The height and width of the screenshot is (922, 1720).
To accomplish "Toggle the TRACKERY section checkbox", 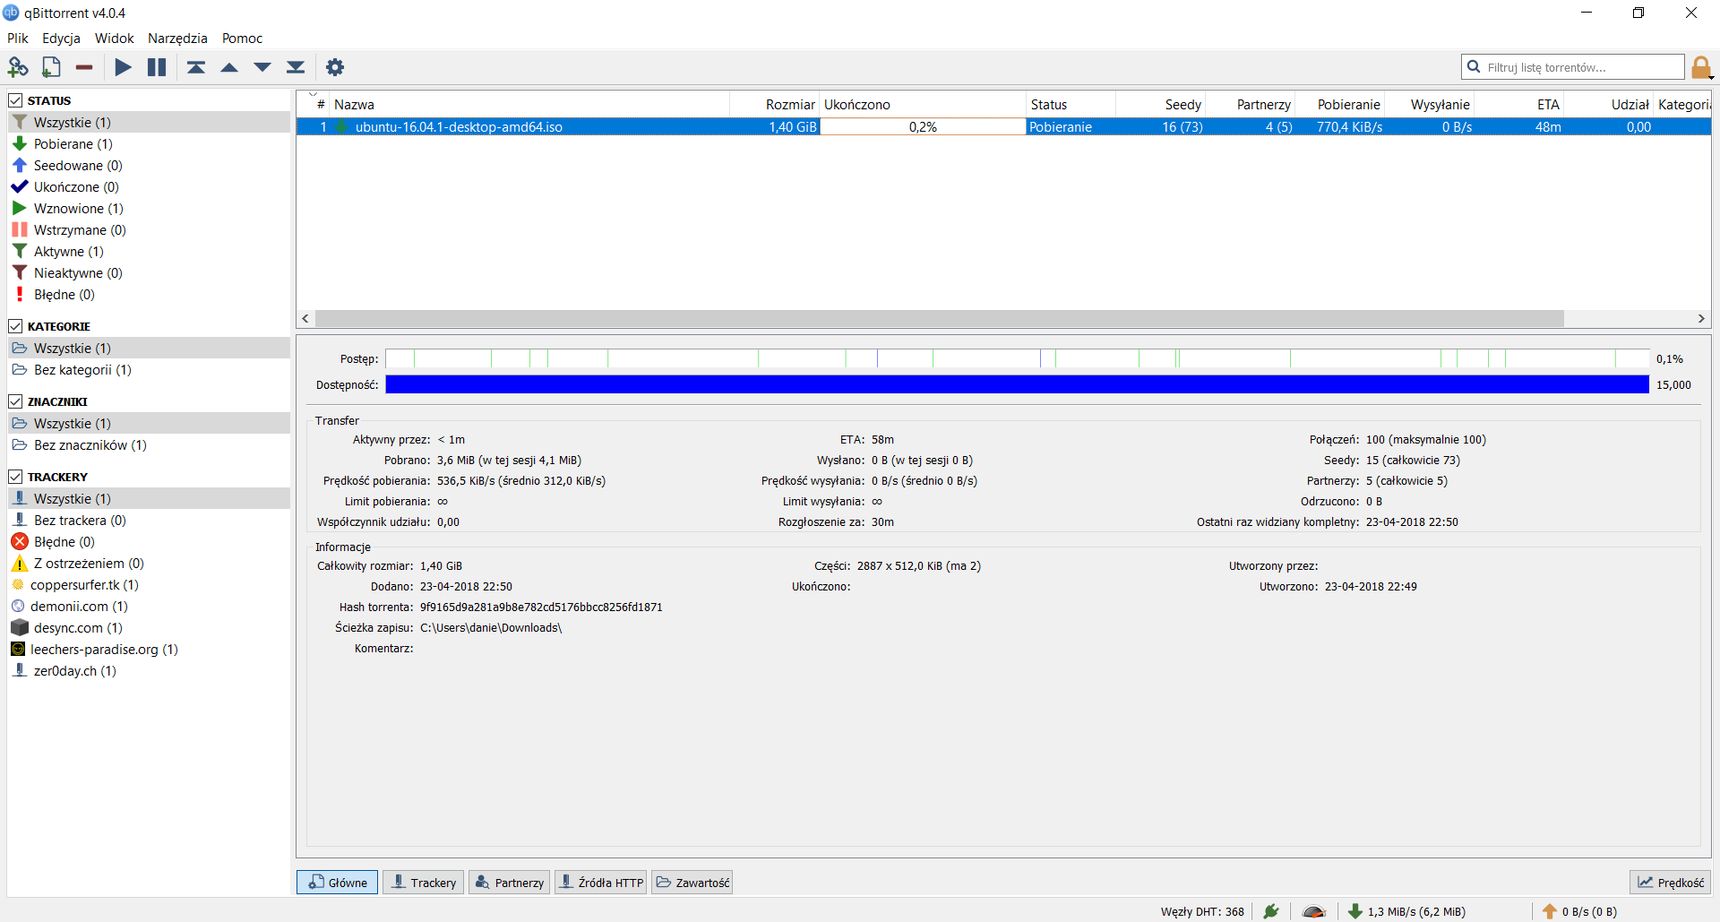I will (16, 476).
